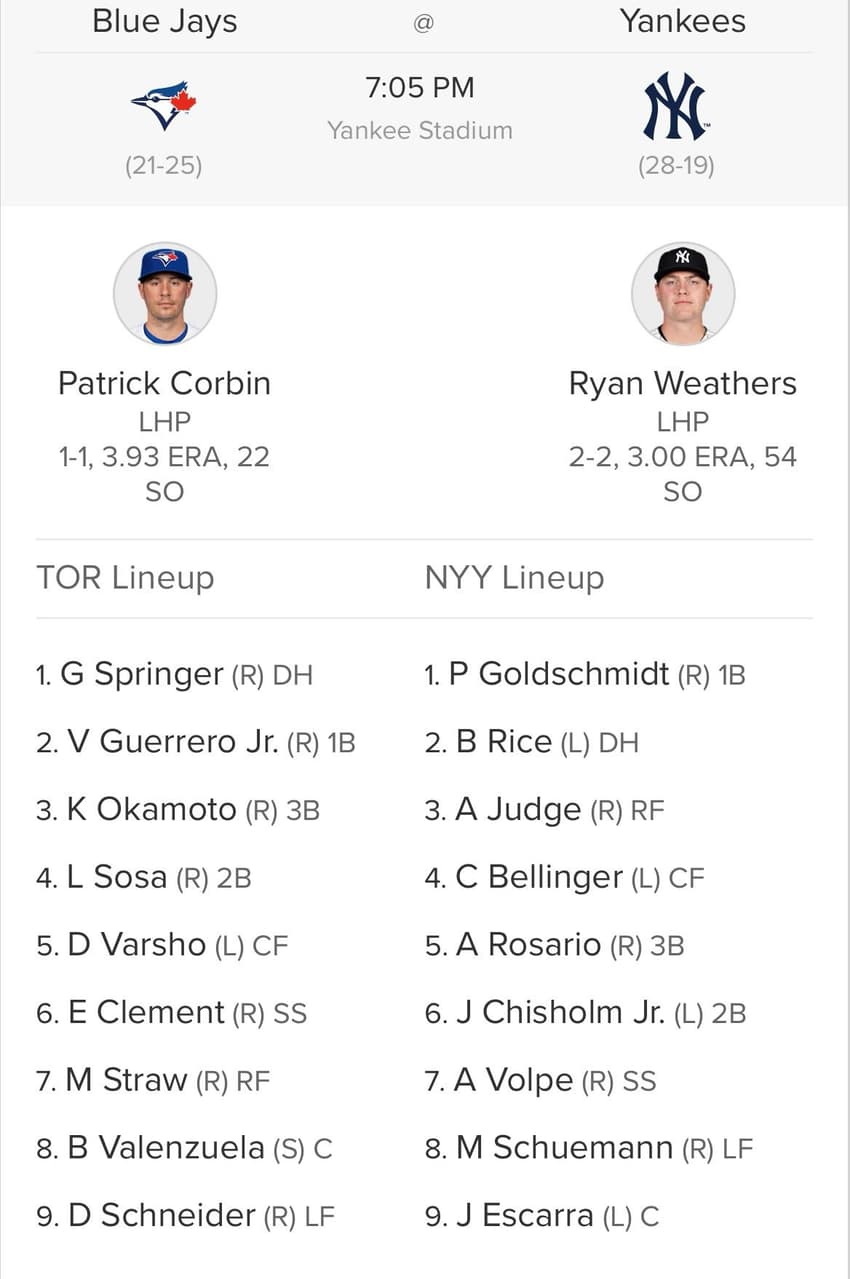Open Patrick Corbin's headshot photo
This screenshot has height=1279, width=850.
coord(165,293)
